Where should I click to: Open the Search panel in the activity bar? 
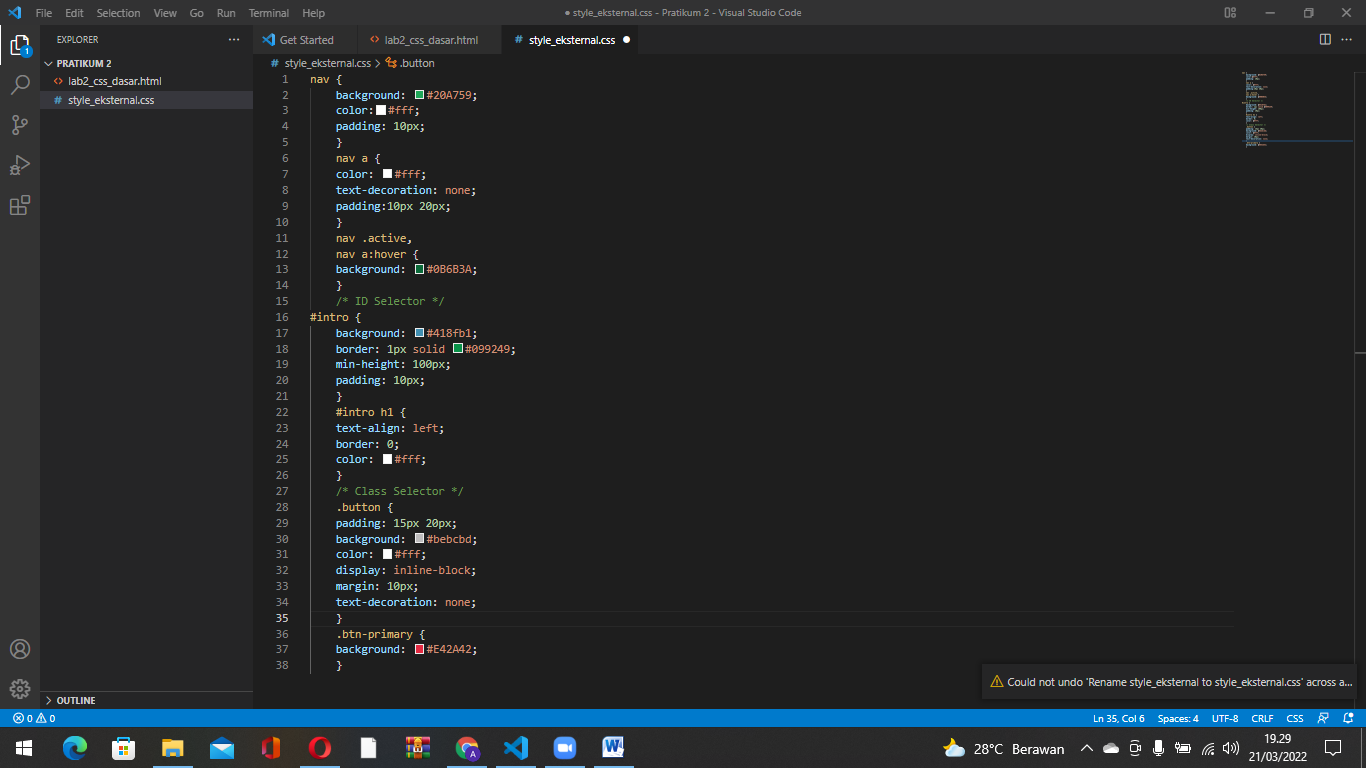click(x=20, y=84)
